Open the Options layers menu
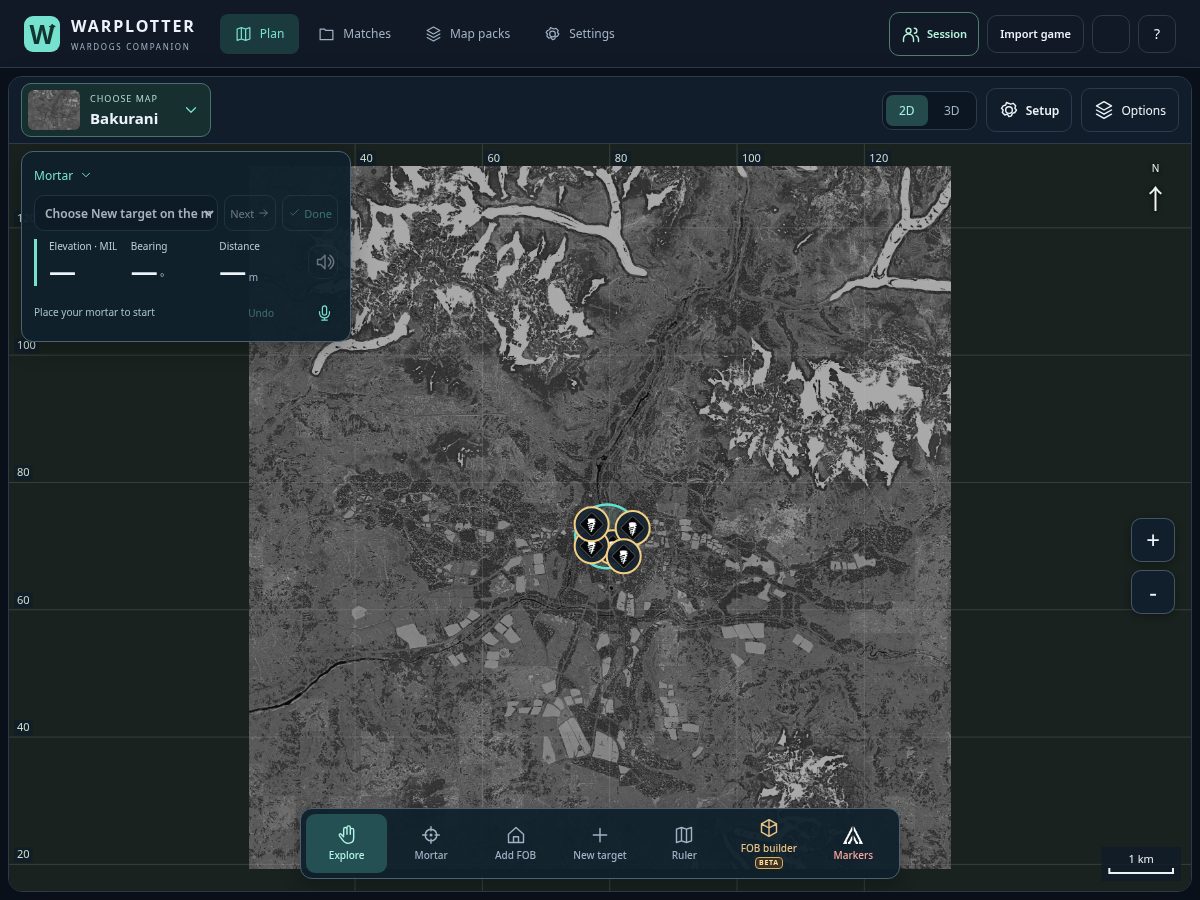 pyautogui.click(x=1130, y=110)
